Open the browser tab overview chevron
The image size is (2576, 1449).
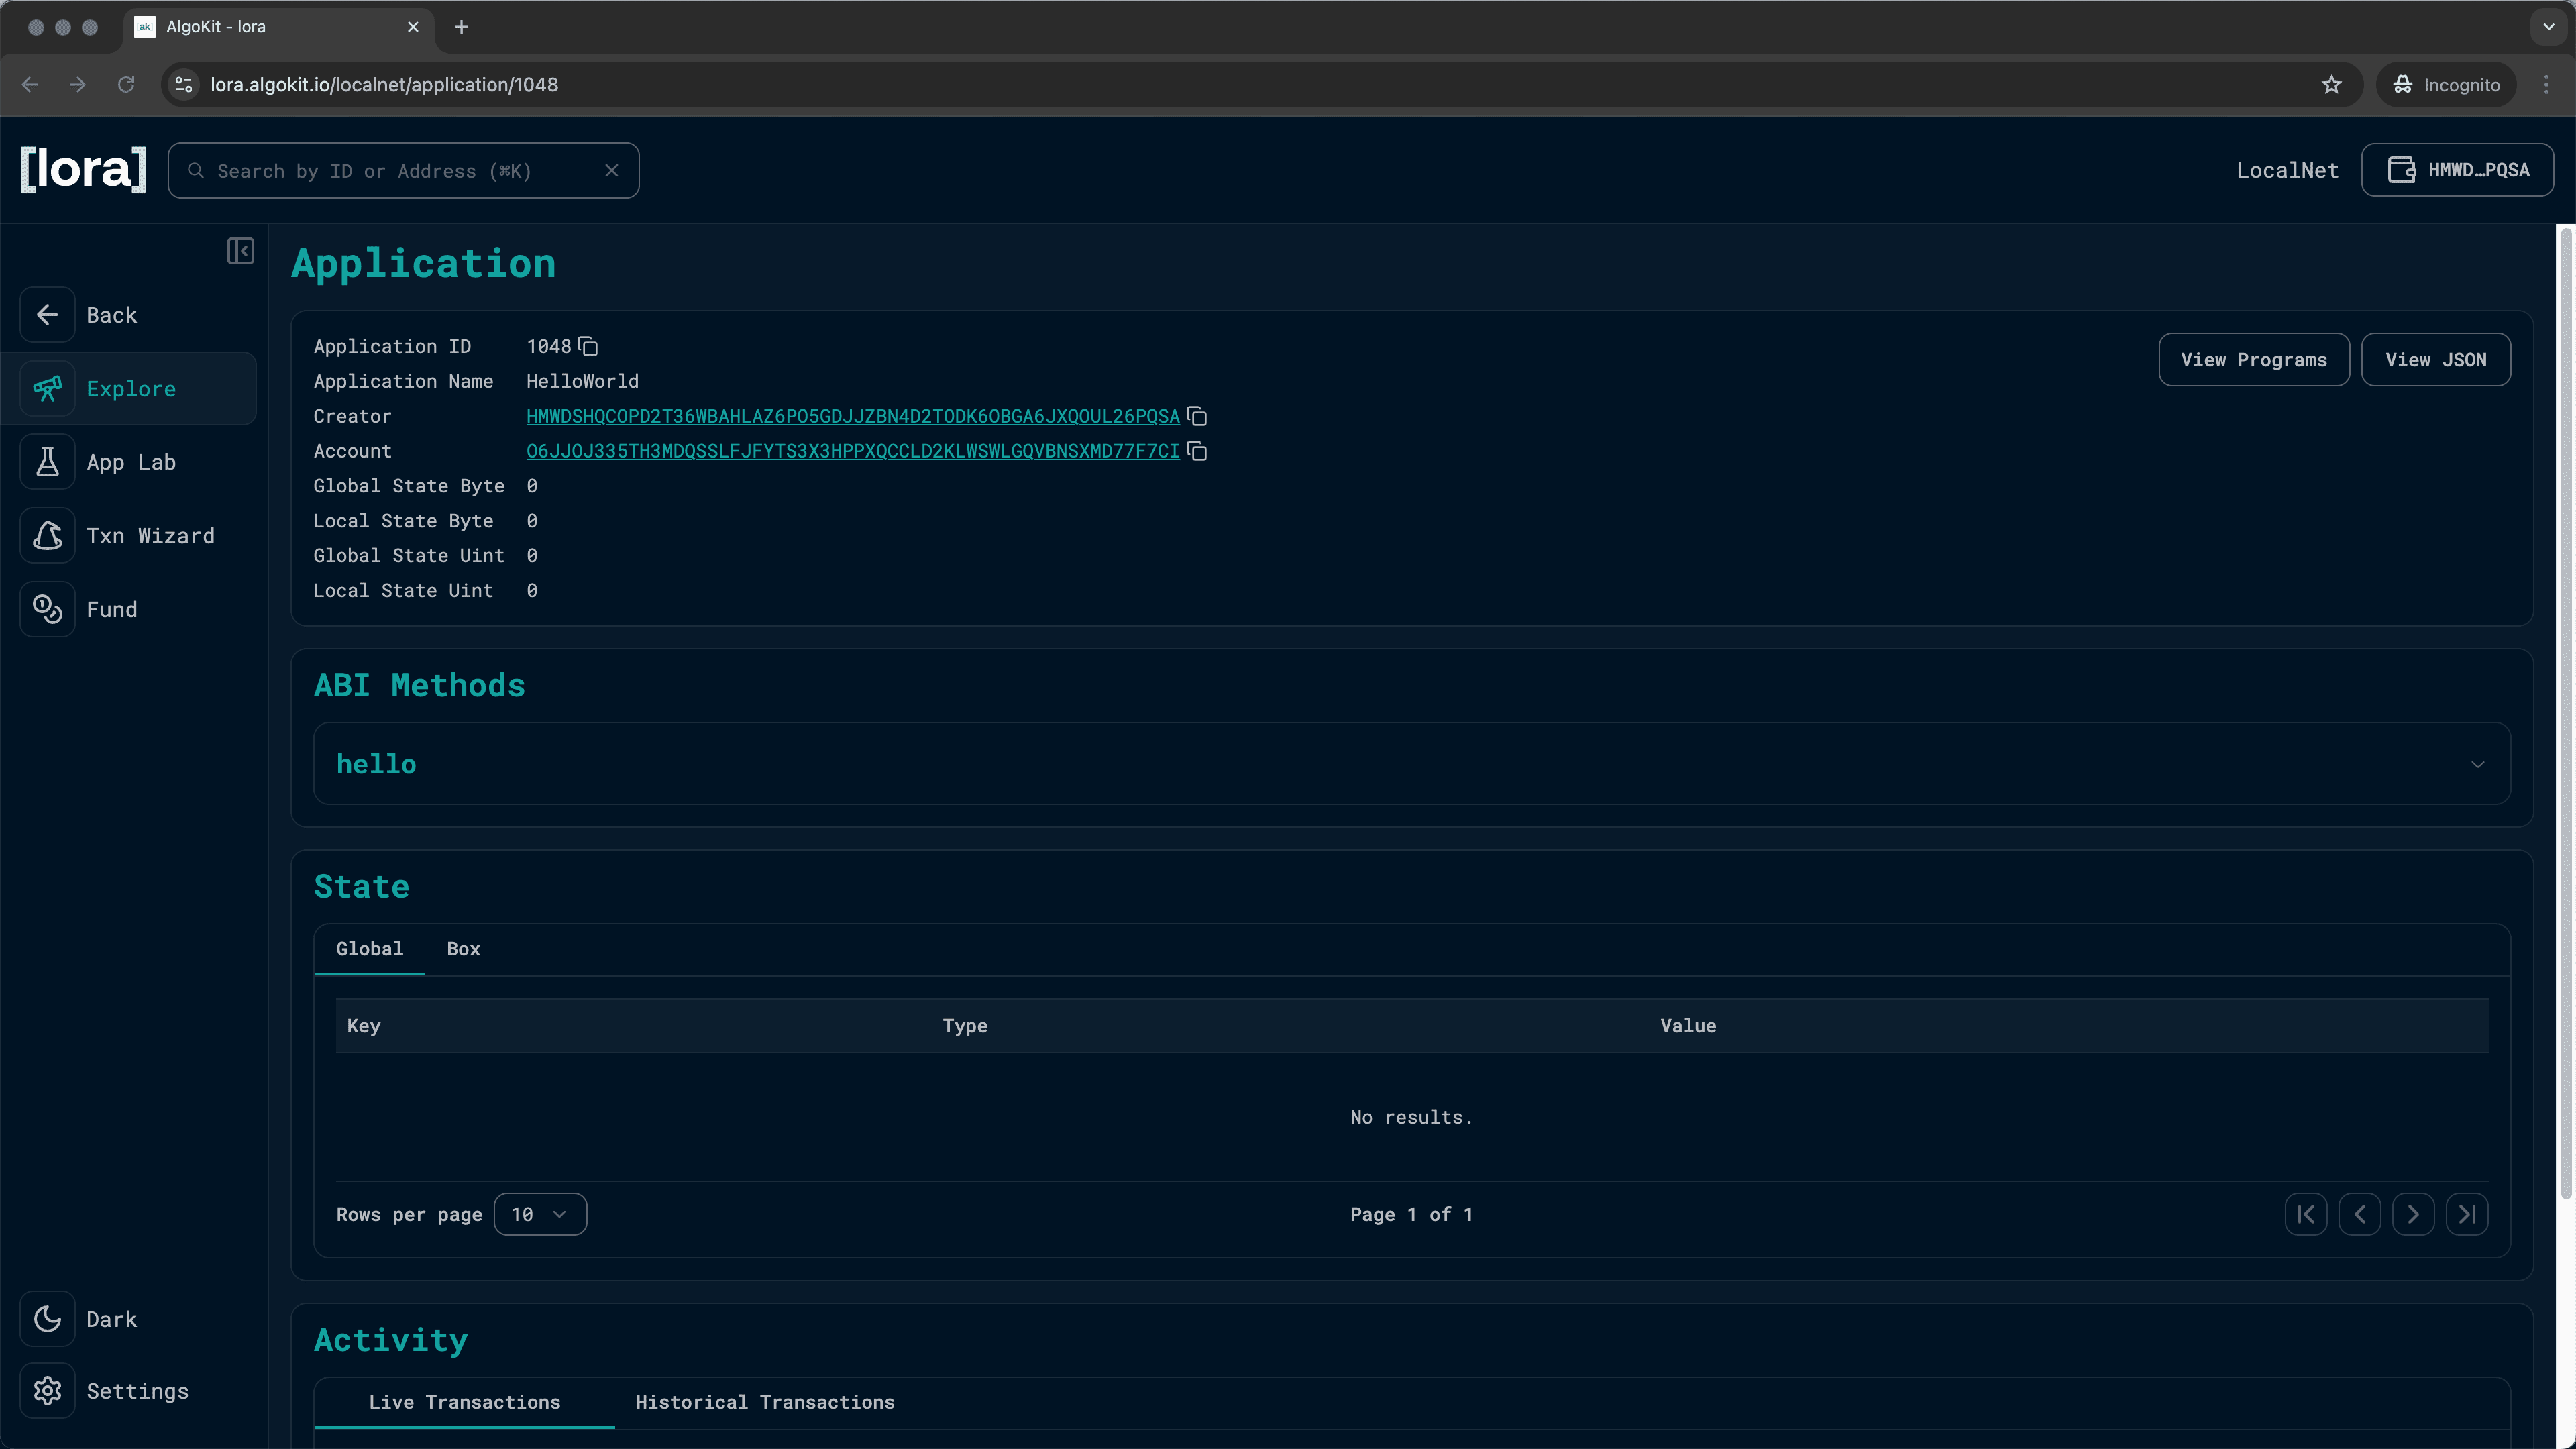(2546, 27)
